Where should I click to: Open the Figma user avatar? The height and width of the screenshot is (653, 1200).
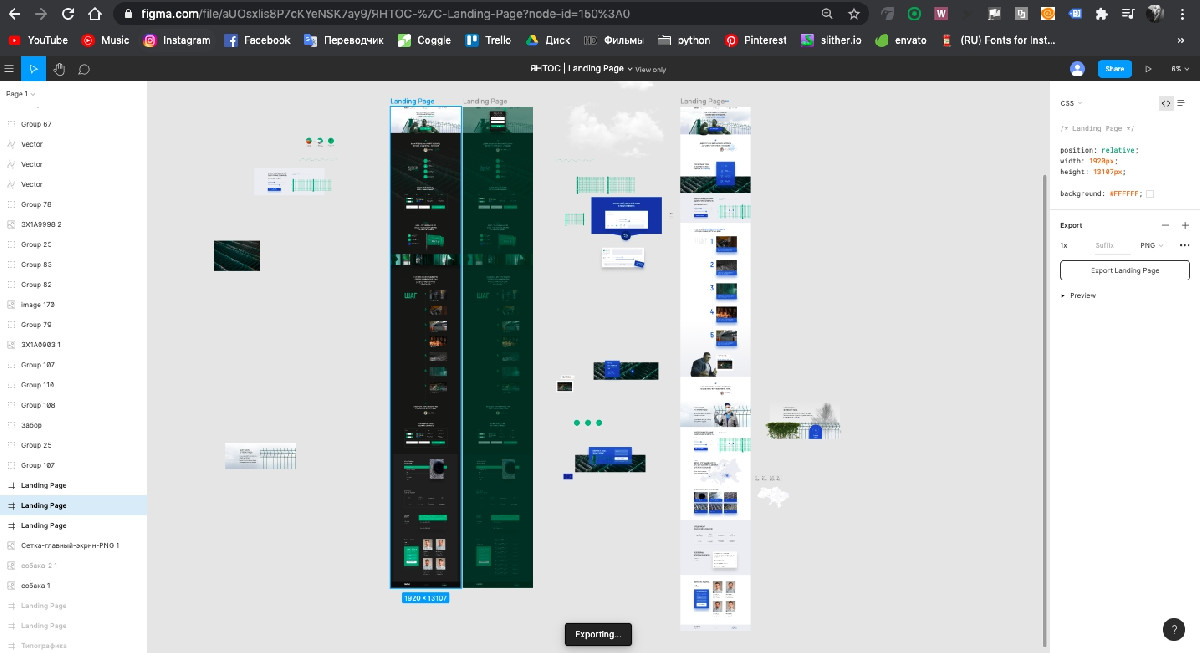[x=1077, y=69]
